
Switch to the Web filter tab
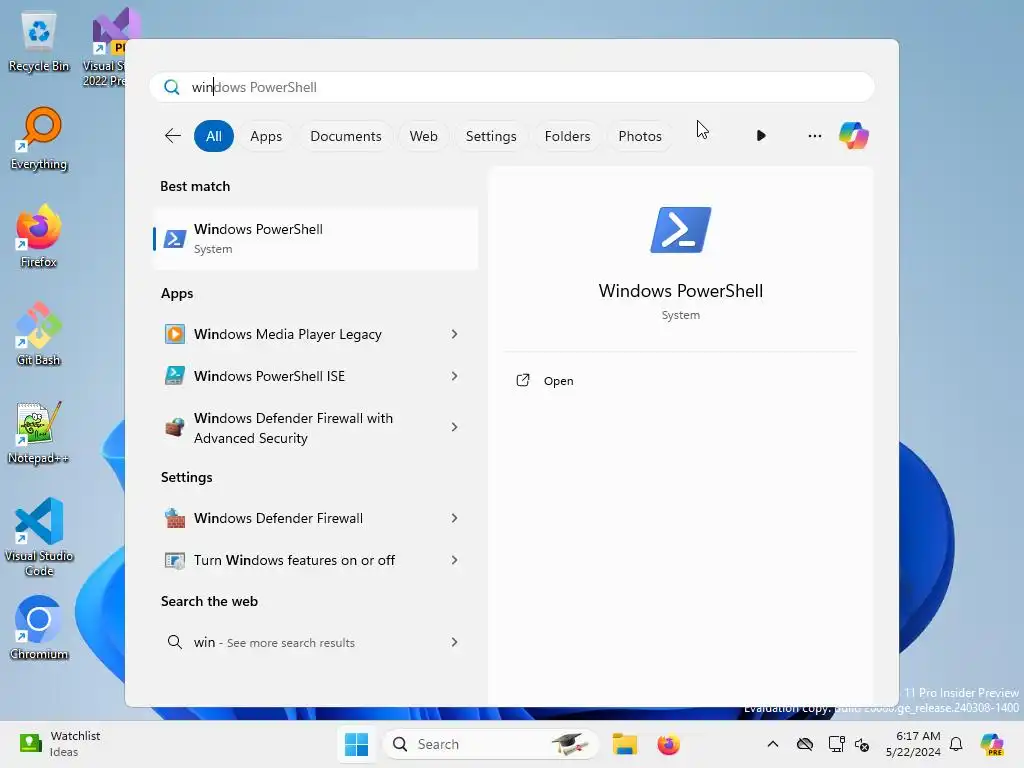point(423,136)
